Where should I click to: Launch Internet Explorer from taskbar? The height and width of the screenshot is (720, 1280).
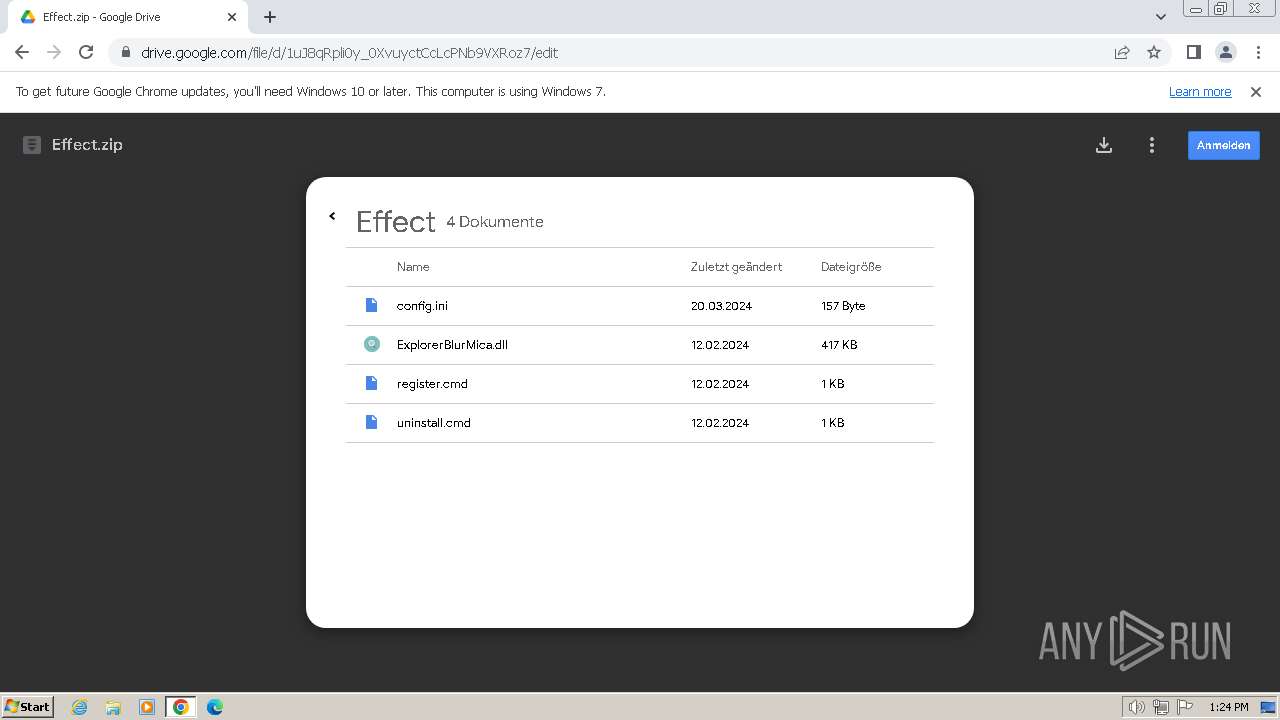coord(79,707)
